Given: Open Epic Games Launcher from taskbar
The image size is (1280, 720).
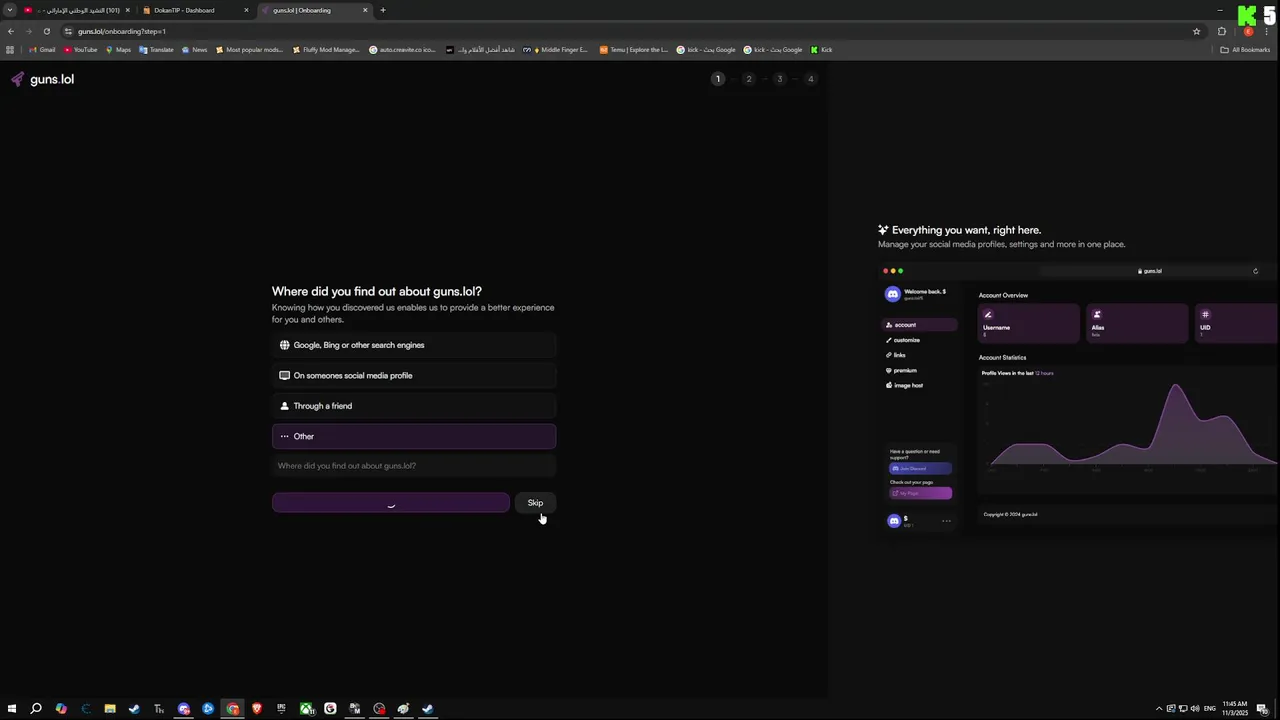Looking at the screenshot, I should tap(281, 709).
